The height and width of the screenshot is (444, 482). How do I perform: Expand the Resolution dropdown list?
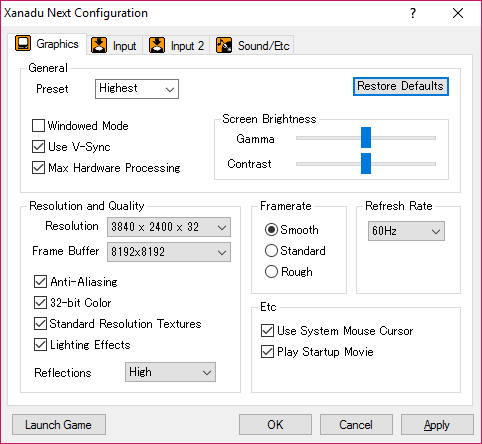(x=169, y=227)
